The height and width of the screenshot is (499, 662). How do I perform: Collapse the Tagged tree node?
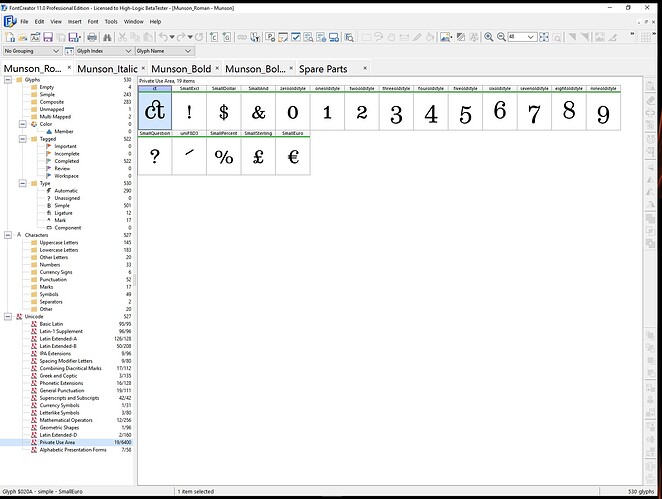[x=22, y=139]
